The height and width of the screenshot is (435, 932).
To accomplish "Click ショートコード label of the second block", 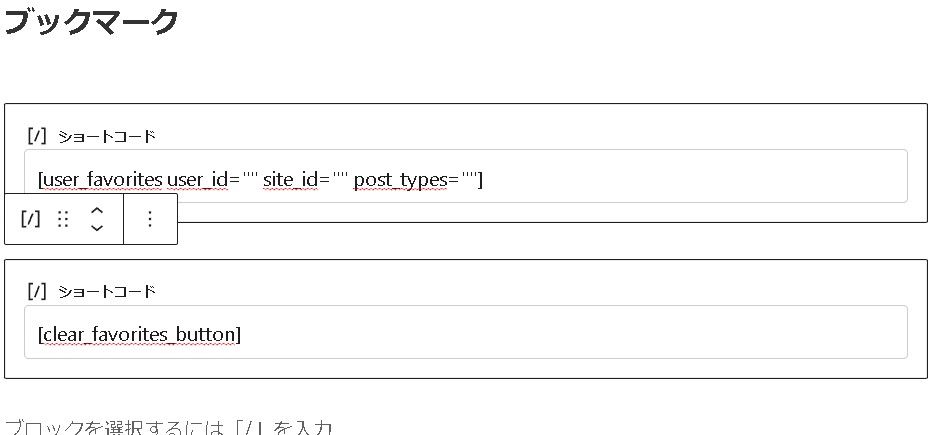I will [107, 291].
